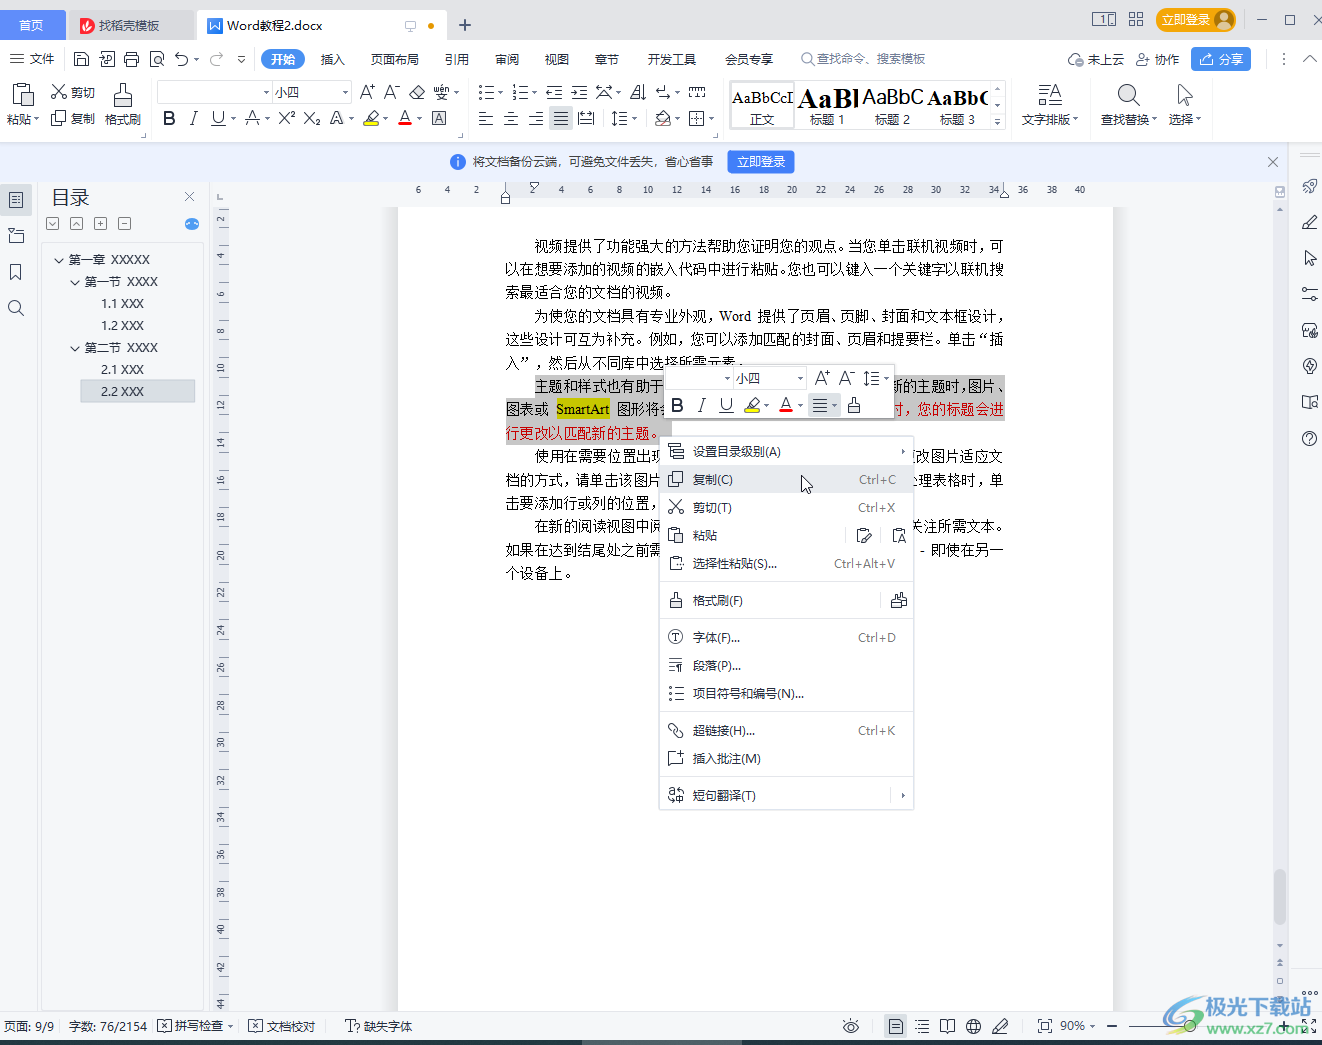
Task: Center align paragraph from ribbon
Action: click(511, 118)
